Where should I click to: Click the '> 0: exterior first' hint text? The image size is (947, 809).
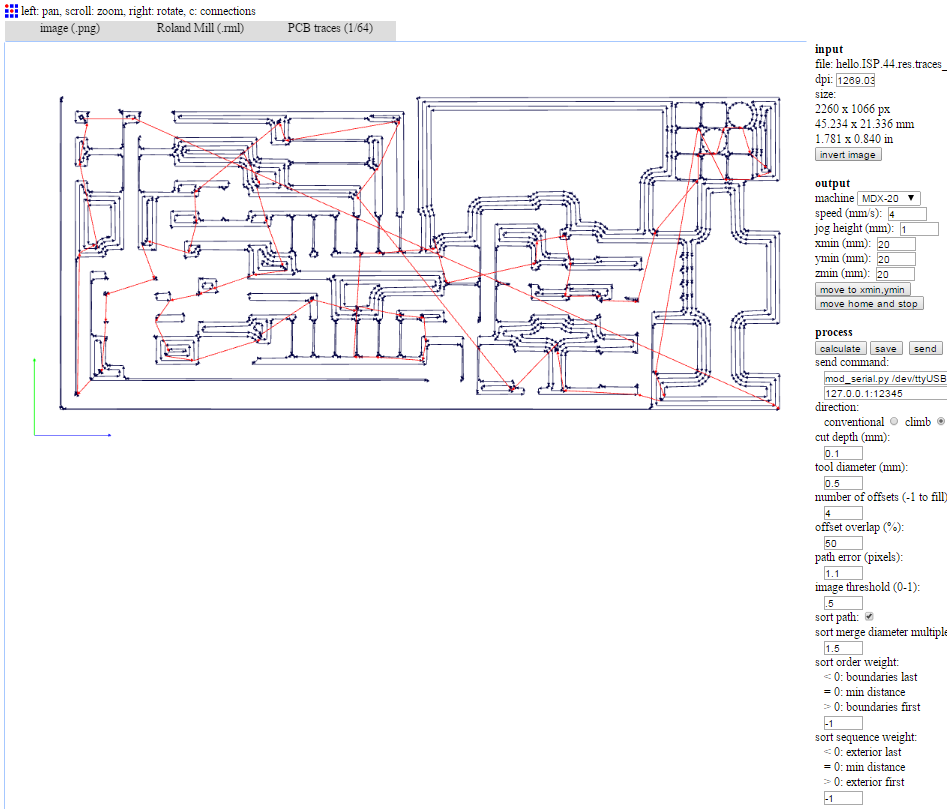[x=864, y=782]
